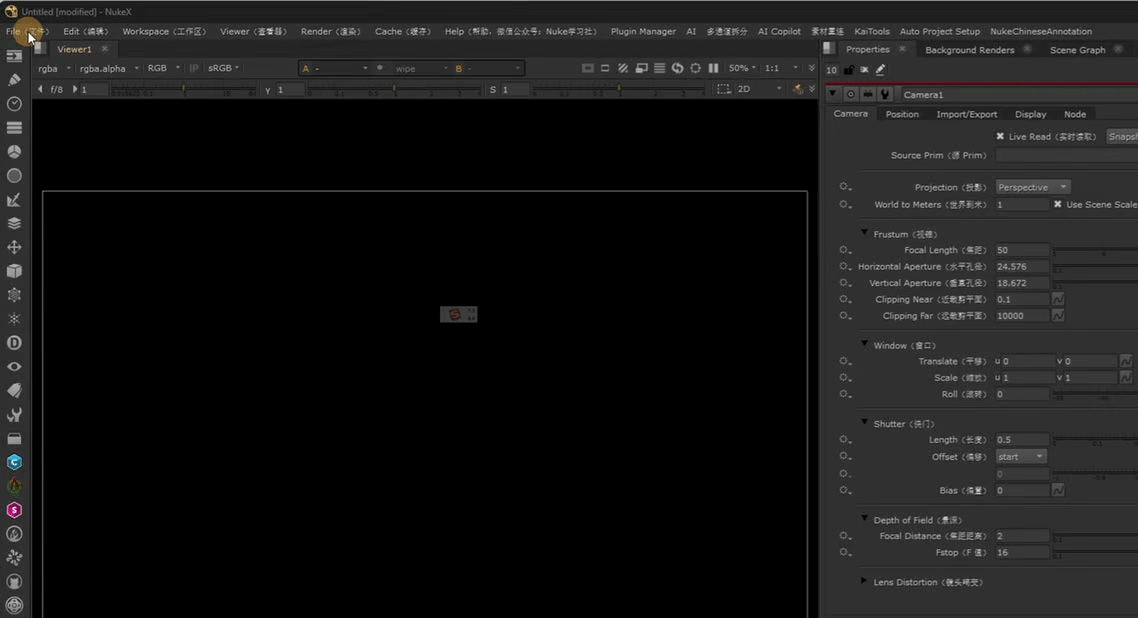Viewport: 1138px width, 618px height.
Task: Toggle the Use Scene Scale checkbox
Action: [x=1057, y=205]
